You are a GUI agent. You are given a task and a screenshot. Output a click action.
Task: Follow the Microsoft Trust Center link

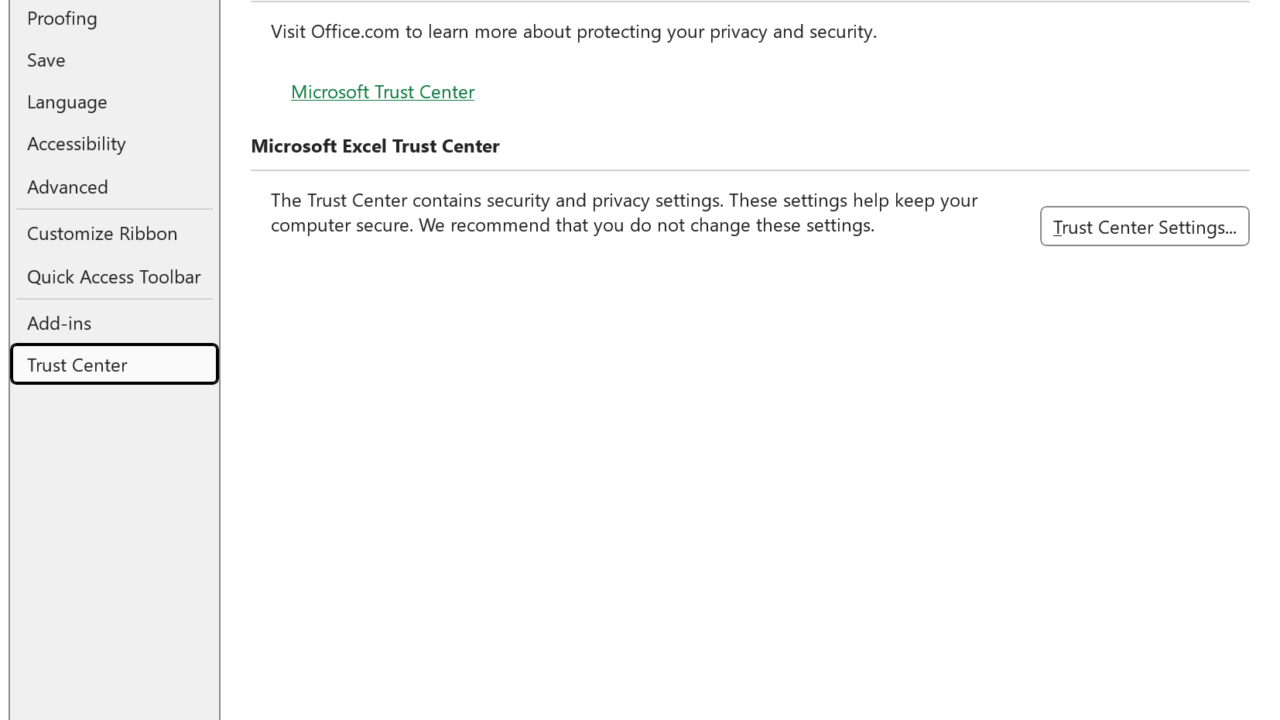pos(382,92)
